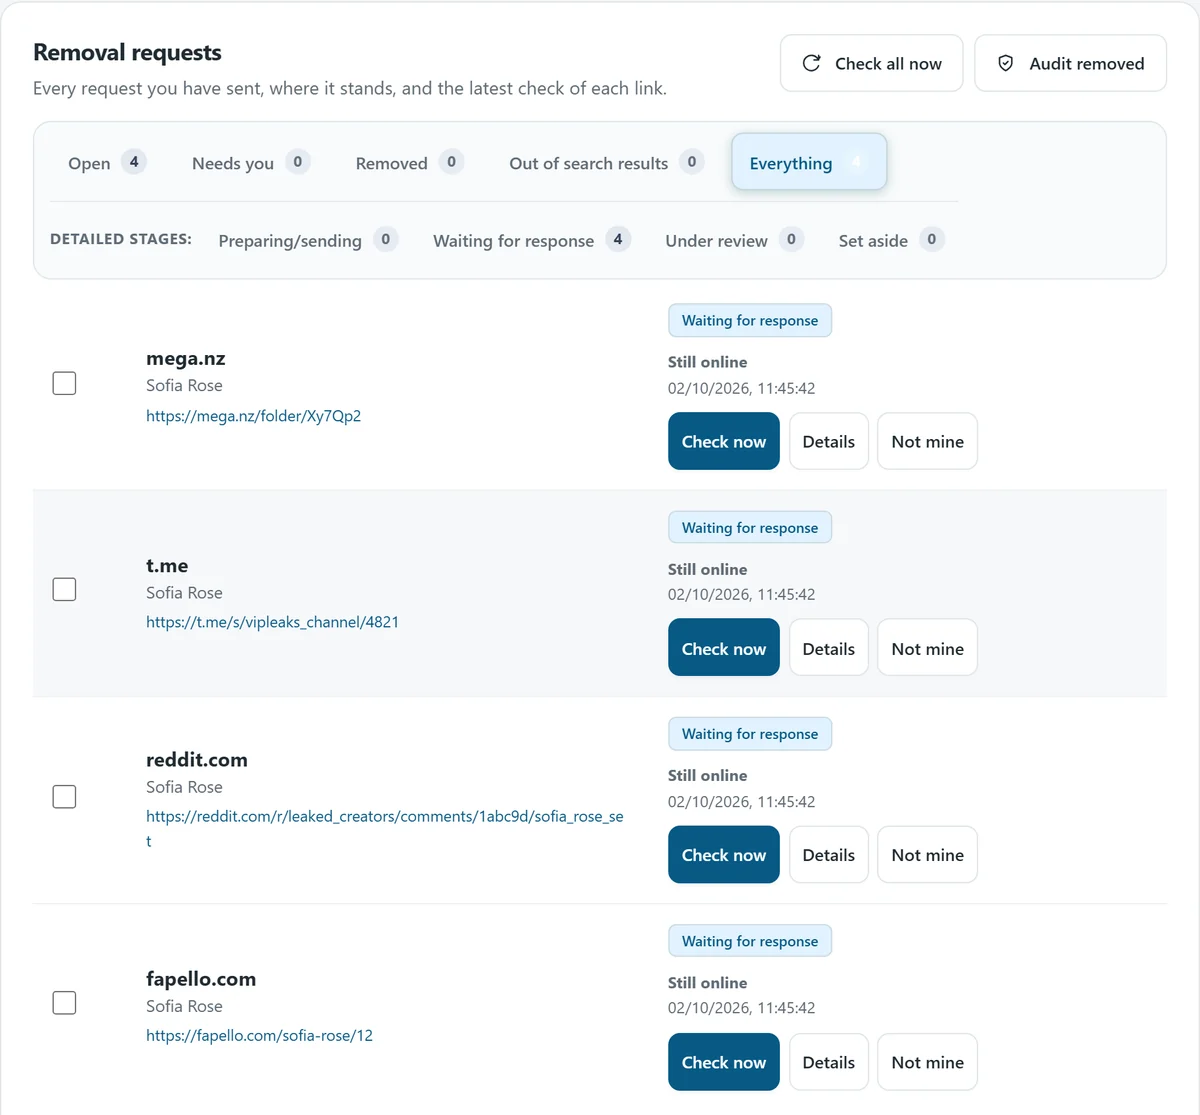This screenshot has width=1200, height=1115.
Task: Click Check now for fapello.com
Action: pyautogui.click(x=724, y=1062)
